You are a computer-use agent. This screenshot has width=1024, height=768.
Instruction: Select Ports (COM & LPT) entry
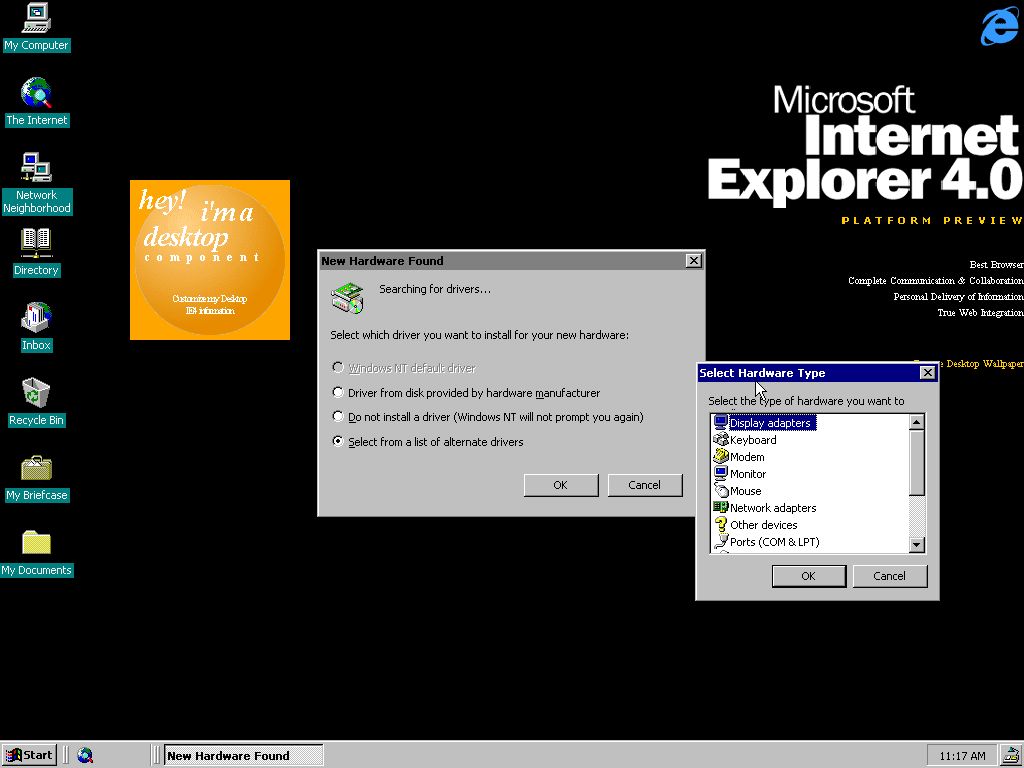773,541
